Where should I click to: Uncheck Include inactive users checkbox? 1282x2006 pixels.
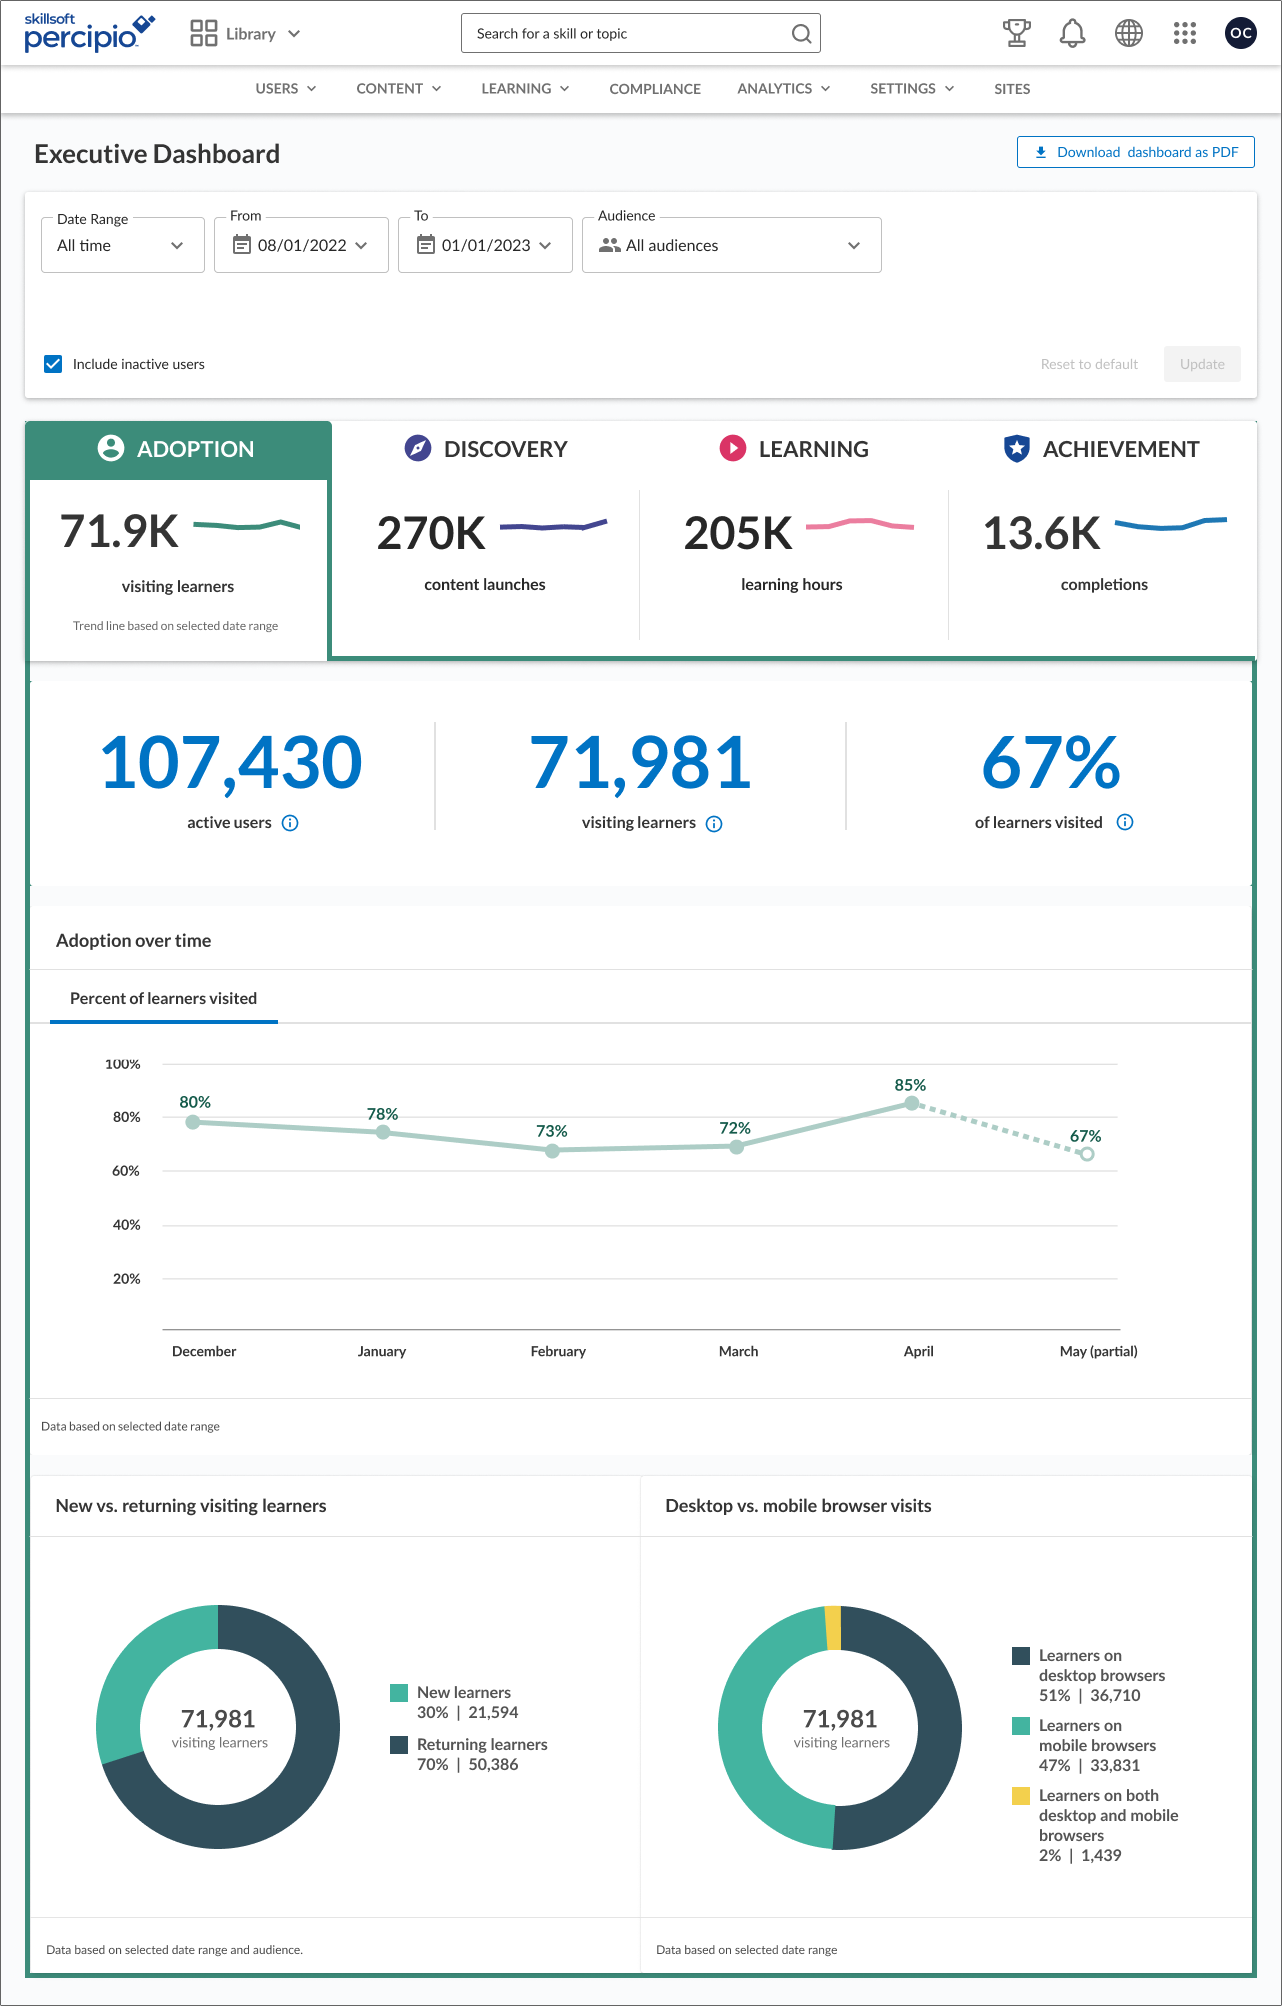[53, 364]
